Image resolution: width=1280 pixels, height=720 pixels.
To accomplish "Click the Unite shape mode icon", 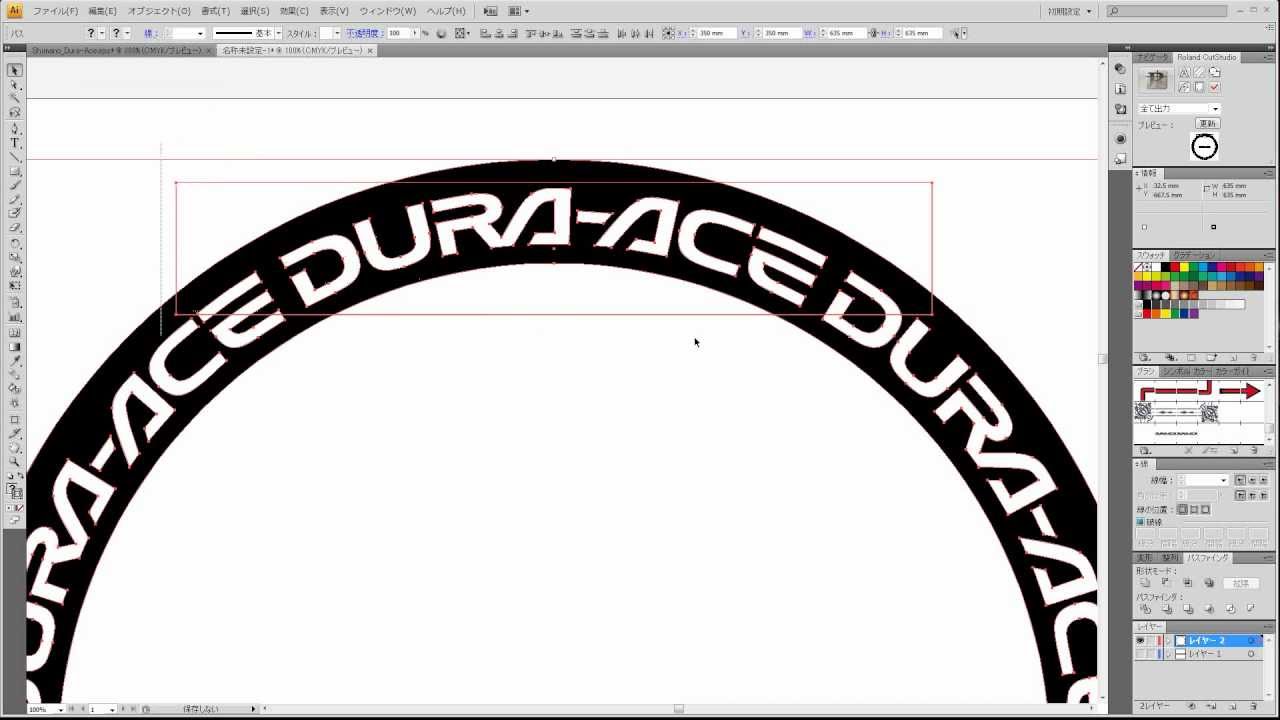I will click(1145, 583).
